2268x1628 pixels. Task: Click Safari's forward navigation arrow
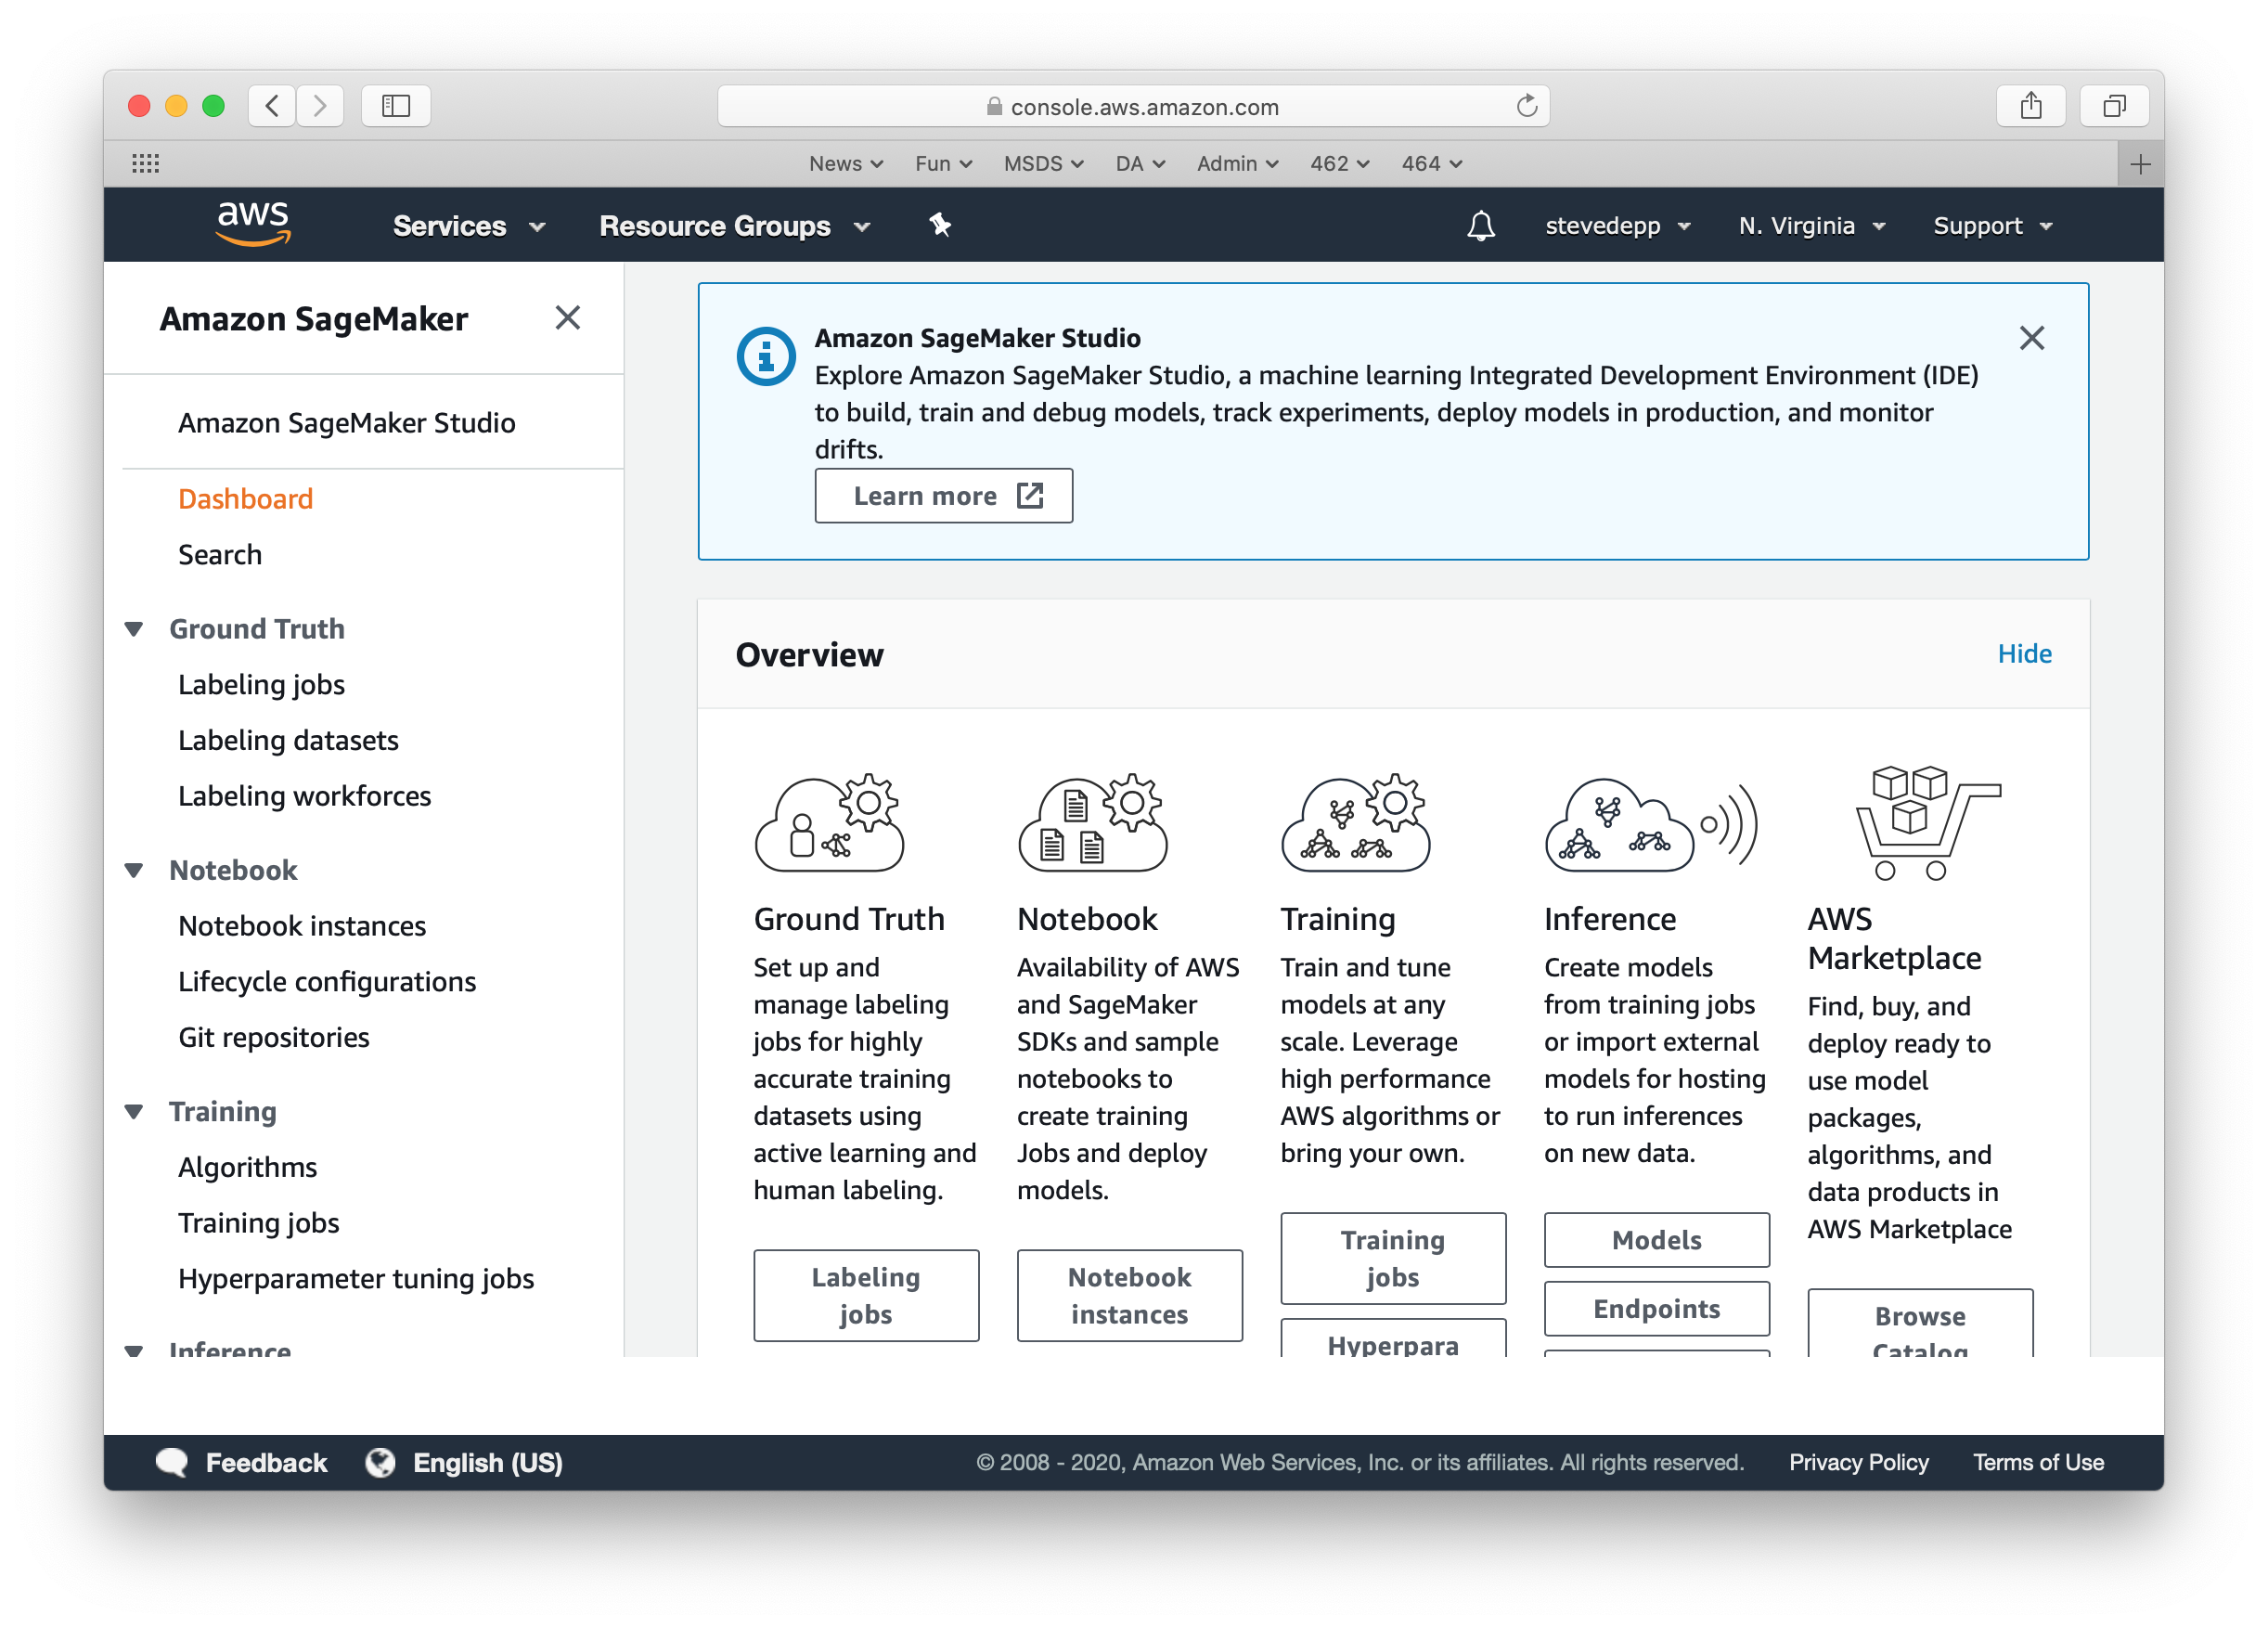319,105
